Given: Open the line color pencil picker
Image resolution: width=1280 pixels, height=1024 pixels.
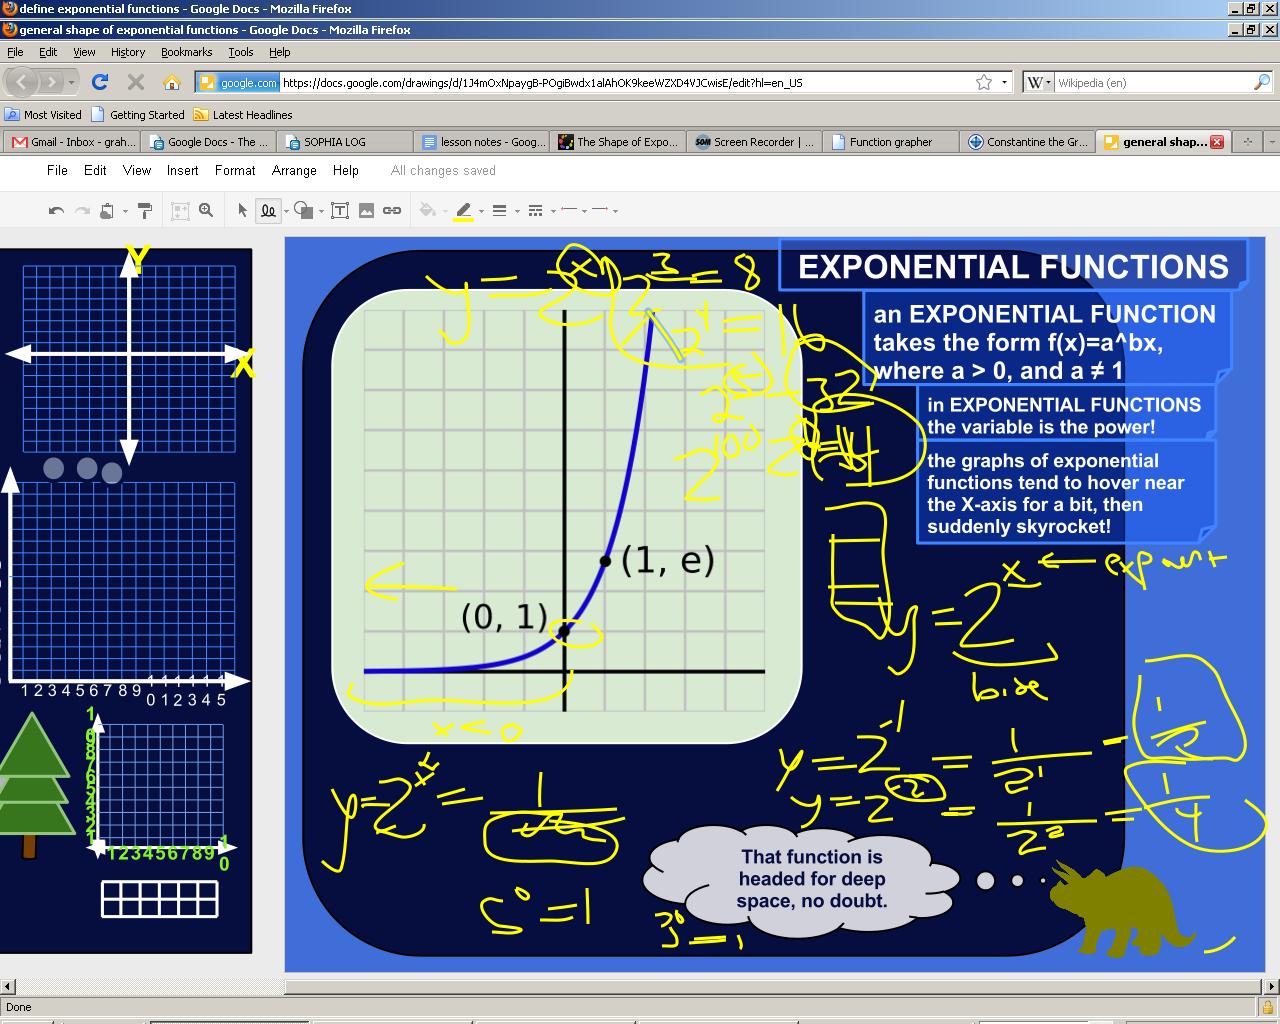Looking at the screenshot, I should click(465, 211).
